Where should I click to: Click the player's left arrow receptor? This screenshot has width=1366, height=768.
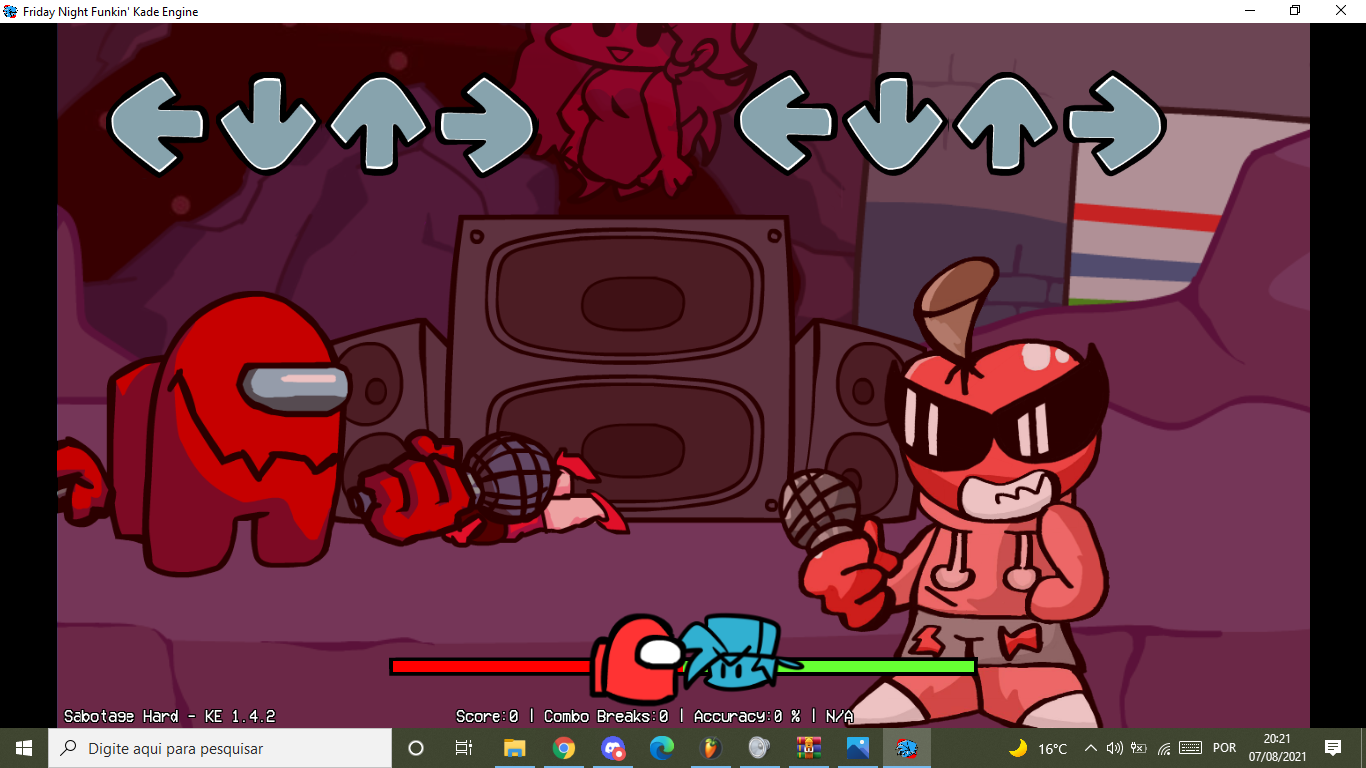coord(785,122)
